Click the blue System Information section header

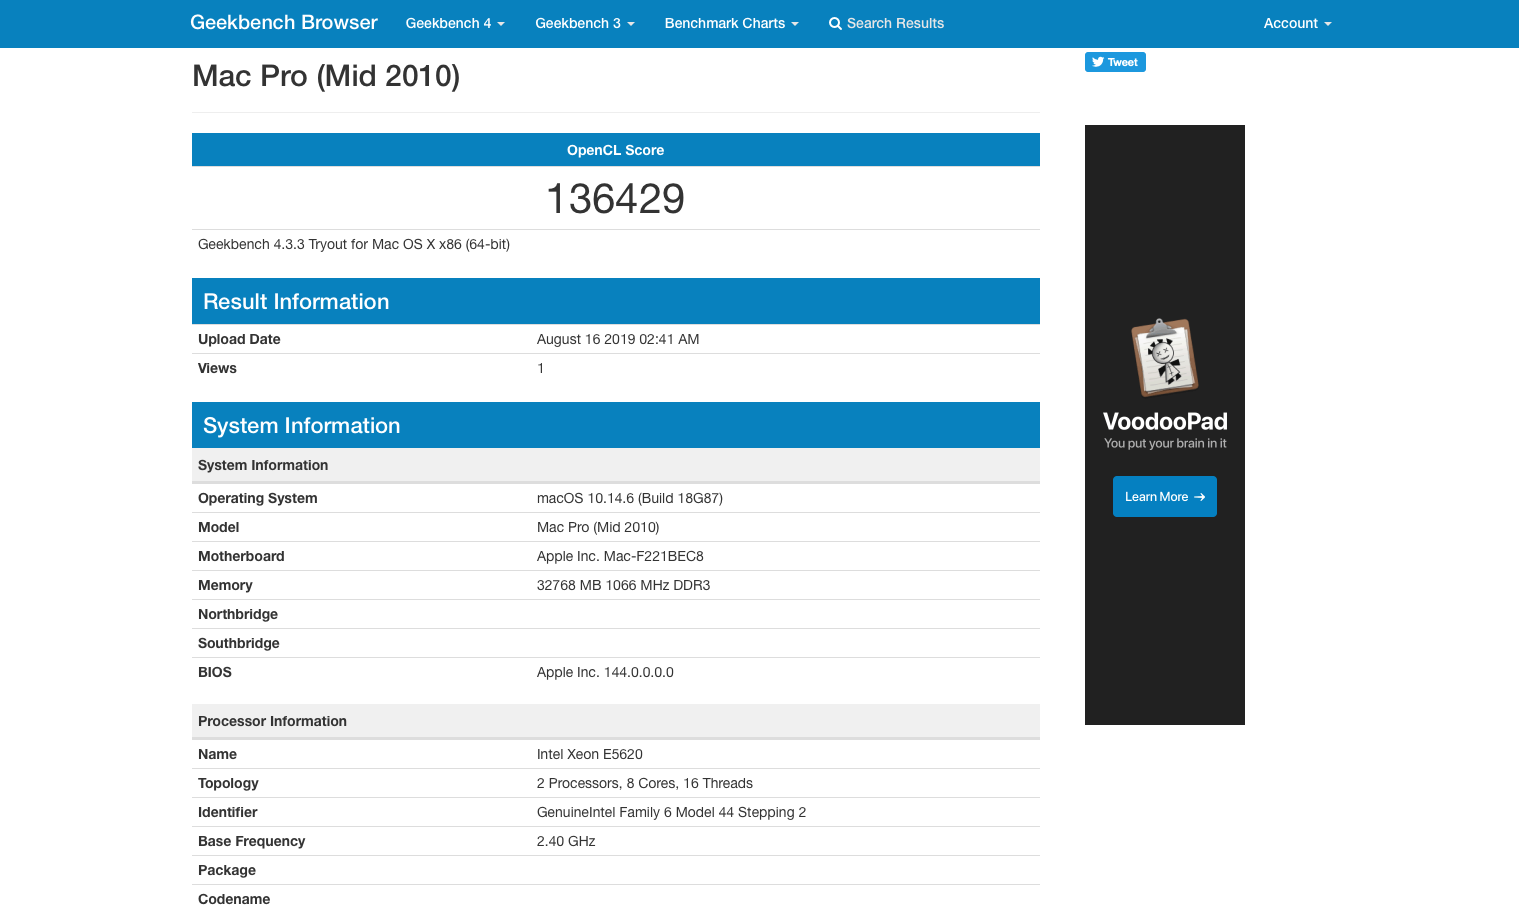point(616,425)
